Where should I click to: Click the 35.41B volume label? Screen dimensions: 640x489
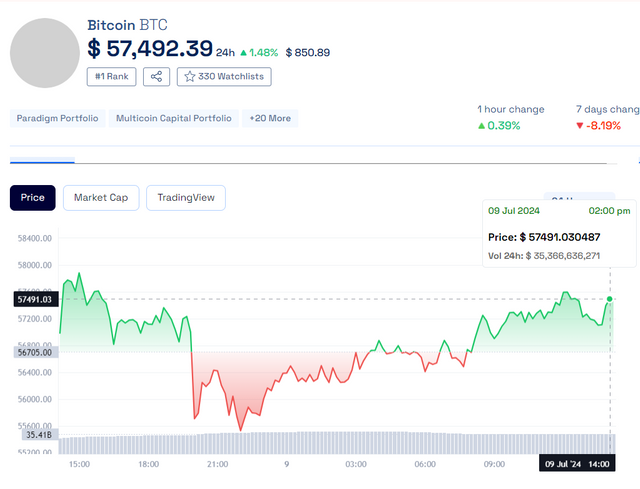pos(39,435)
